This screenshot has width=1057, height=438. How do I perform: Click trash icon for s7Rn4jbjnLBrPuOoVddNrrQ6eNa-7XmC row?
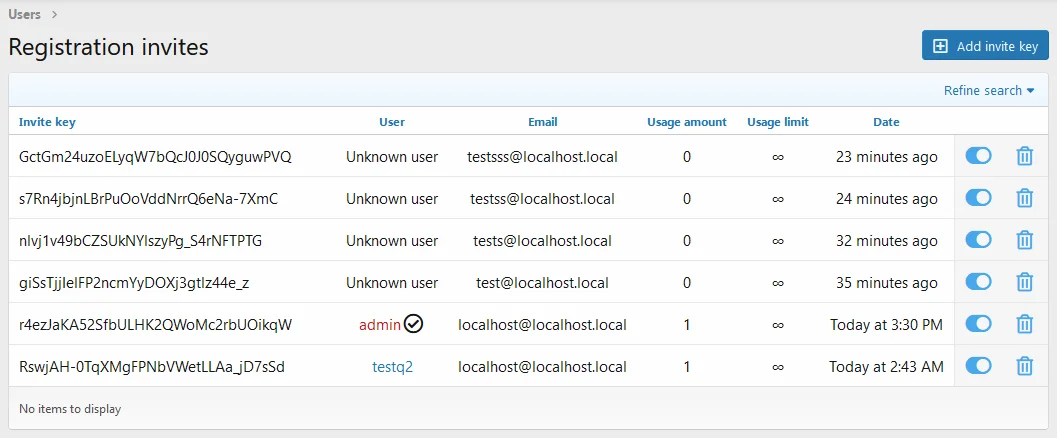pyautogui.click(x=1024, y=199)
